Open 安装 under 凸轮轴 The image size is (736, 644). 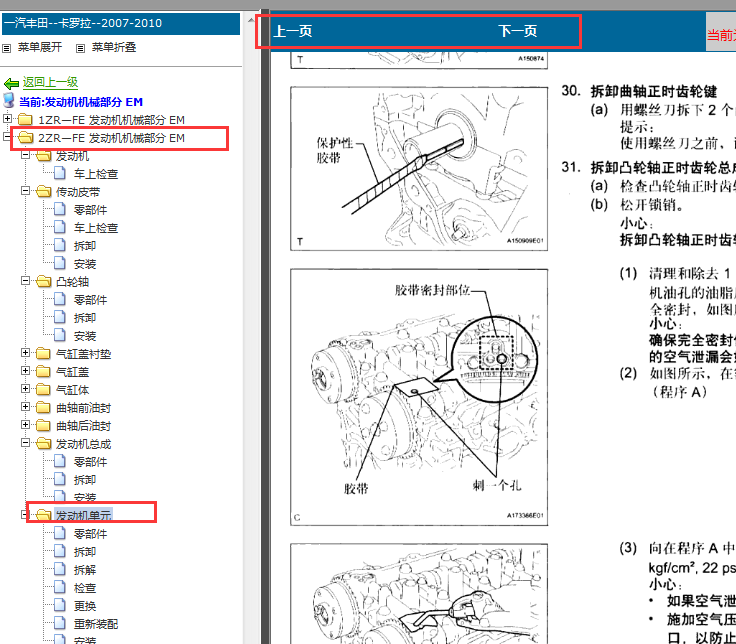click(x=85, y=336)
